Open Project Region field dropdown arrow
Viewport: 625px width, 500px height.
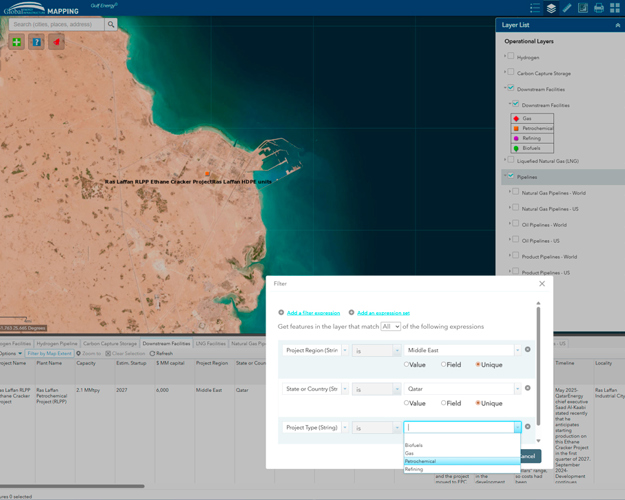[345, 350]
